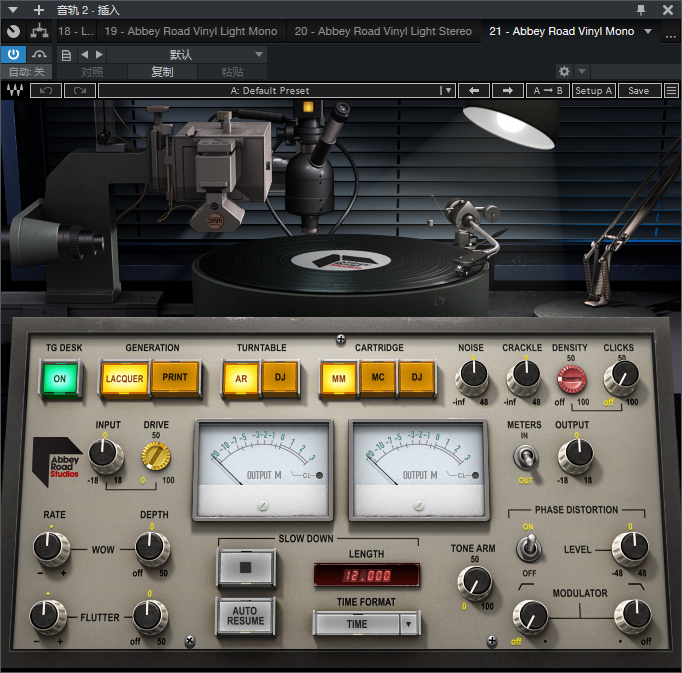Flip the Phase Distortion ON/OFF switch
This screenshot has height=673, width=682.
click(528, 548)
